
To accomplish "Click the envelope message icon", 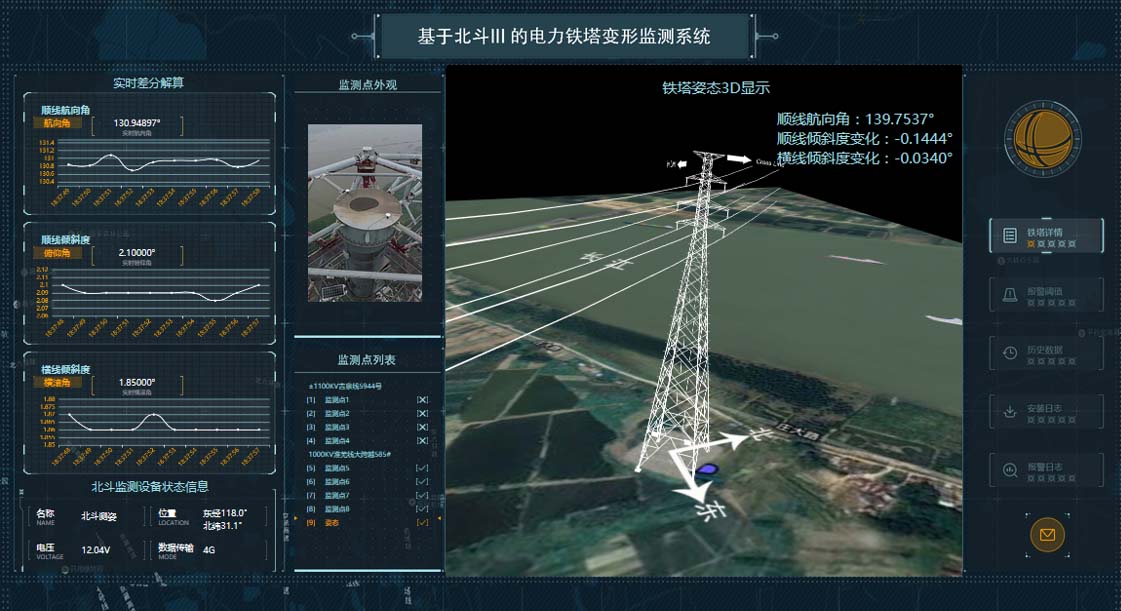I will (x=1047, y=535).
